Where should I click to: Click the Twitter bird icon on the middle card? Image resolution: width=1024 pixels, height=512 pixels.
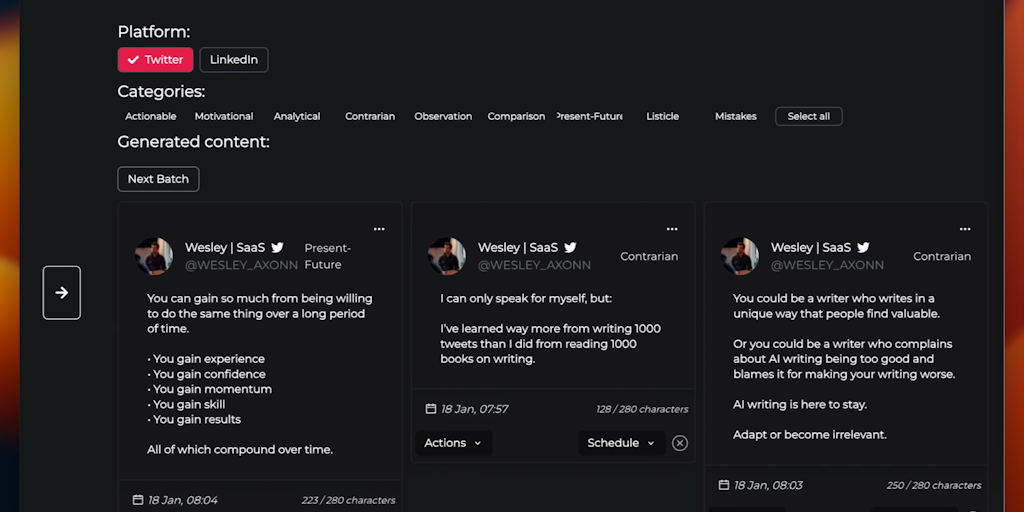click(x=570, y=247)
